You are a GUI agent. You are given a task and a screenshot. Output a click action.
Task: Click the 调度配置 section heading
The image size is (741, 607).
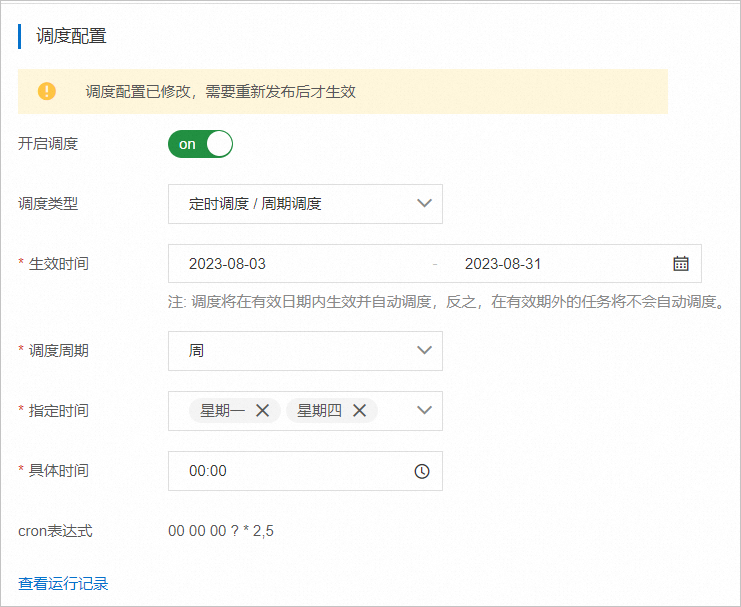71,36
